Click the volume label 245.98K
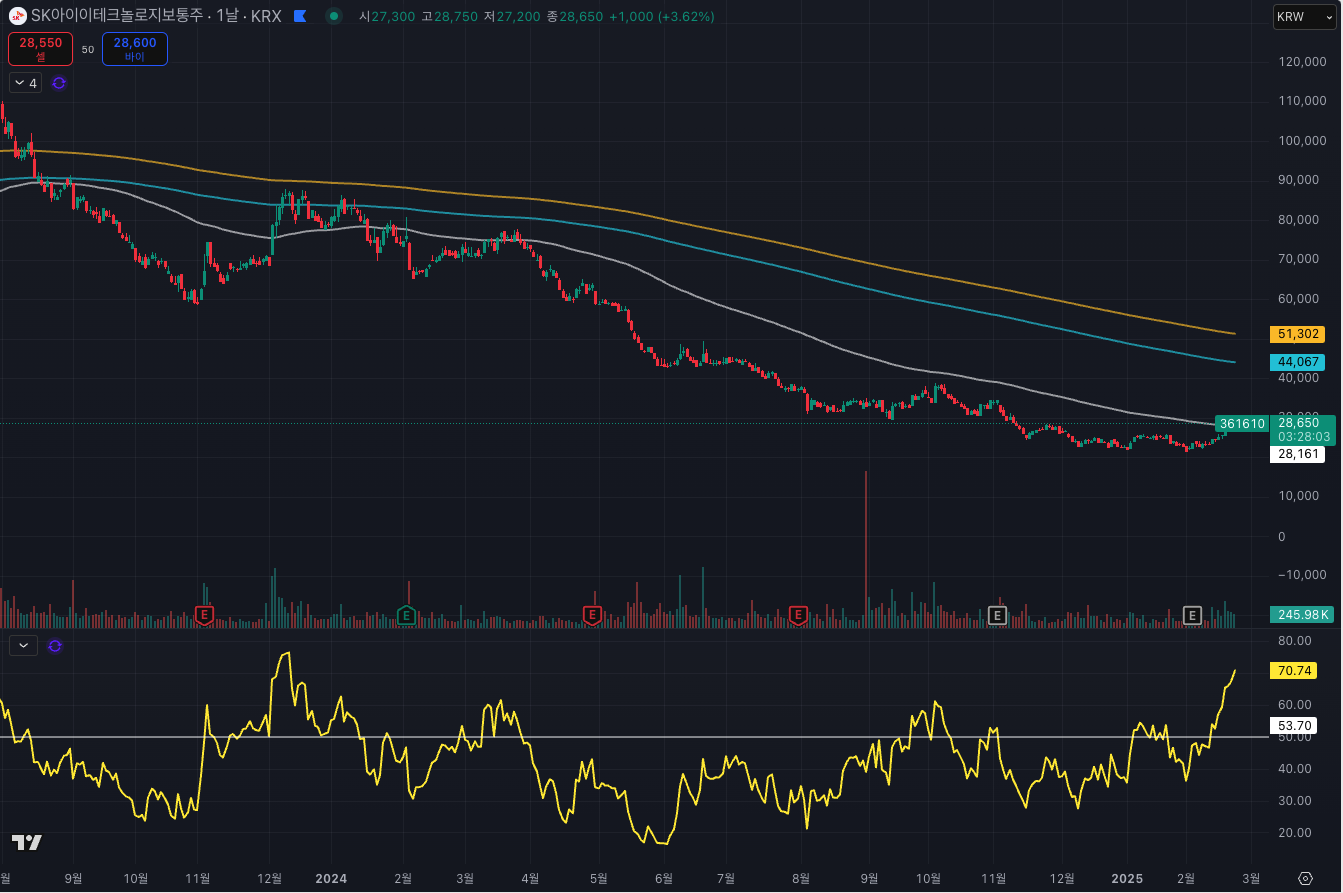The height and width of the screenshot is (893, 1343). click(1303, 614)
